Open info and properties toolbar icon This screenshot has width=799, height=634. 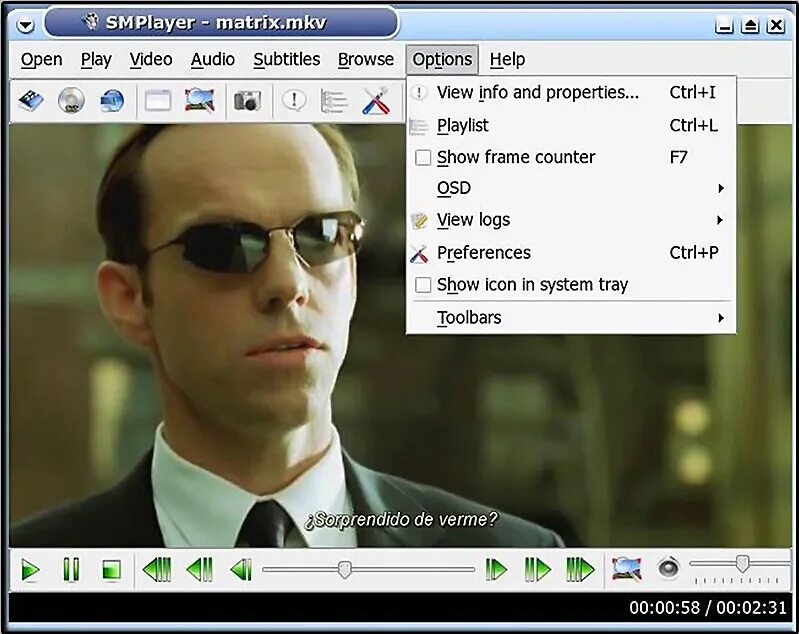(x=294, y=100)
